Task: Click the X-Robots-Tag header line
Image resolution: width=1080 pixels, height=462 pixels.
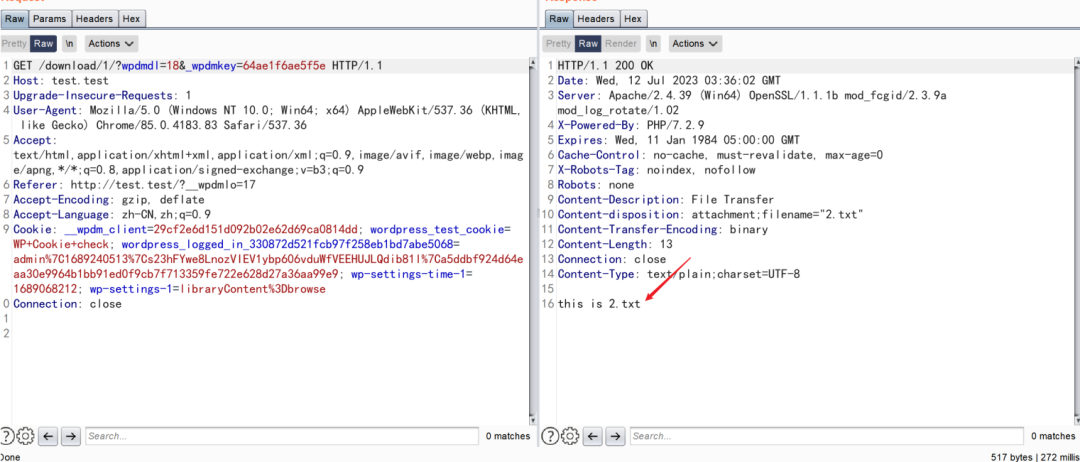Action: tap(656, 169)
